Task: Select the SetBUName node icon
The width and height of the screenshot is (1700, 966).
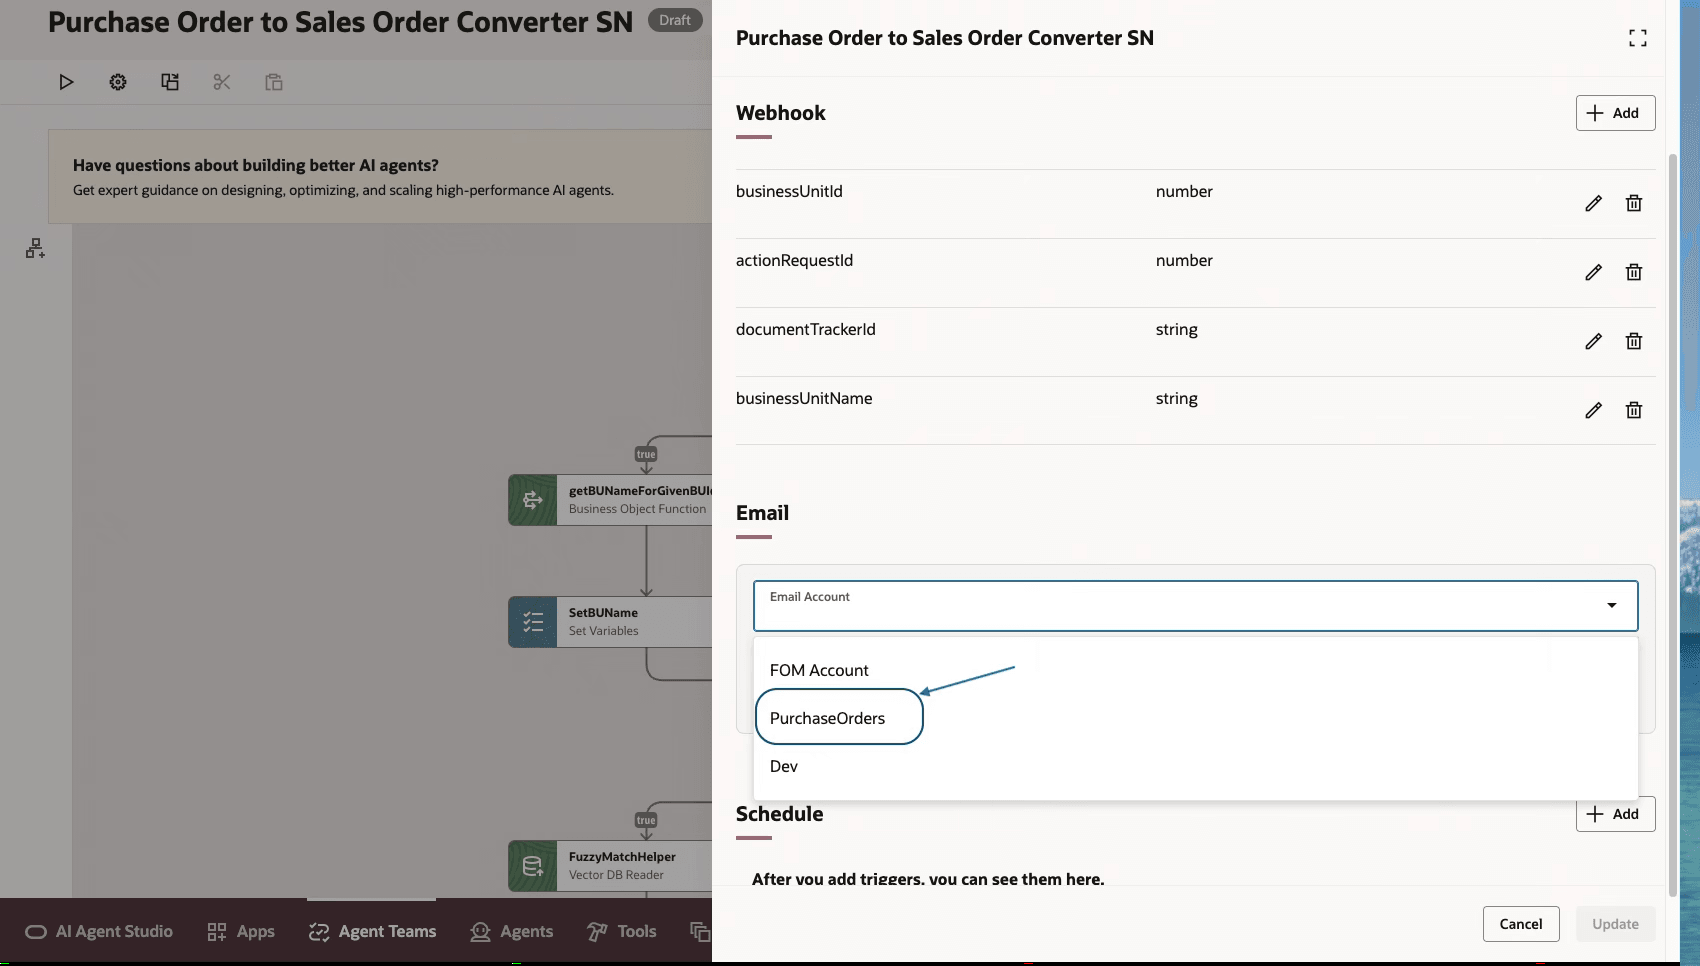Action: (533, 622)
